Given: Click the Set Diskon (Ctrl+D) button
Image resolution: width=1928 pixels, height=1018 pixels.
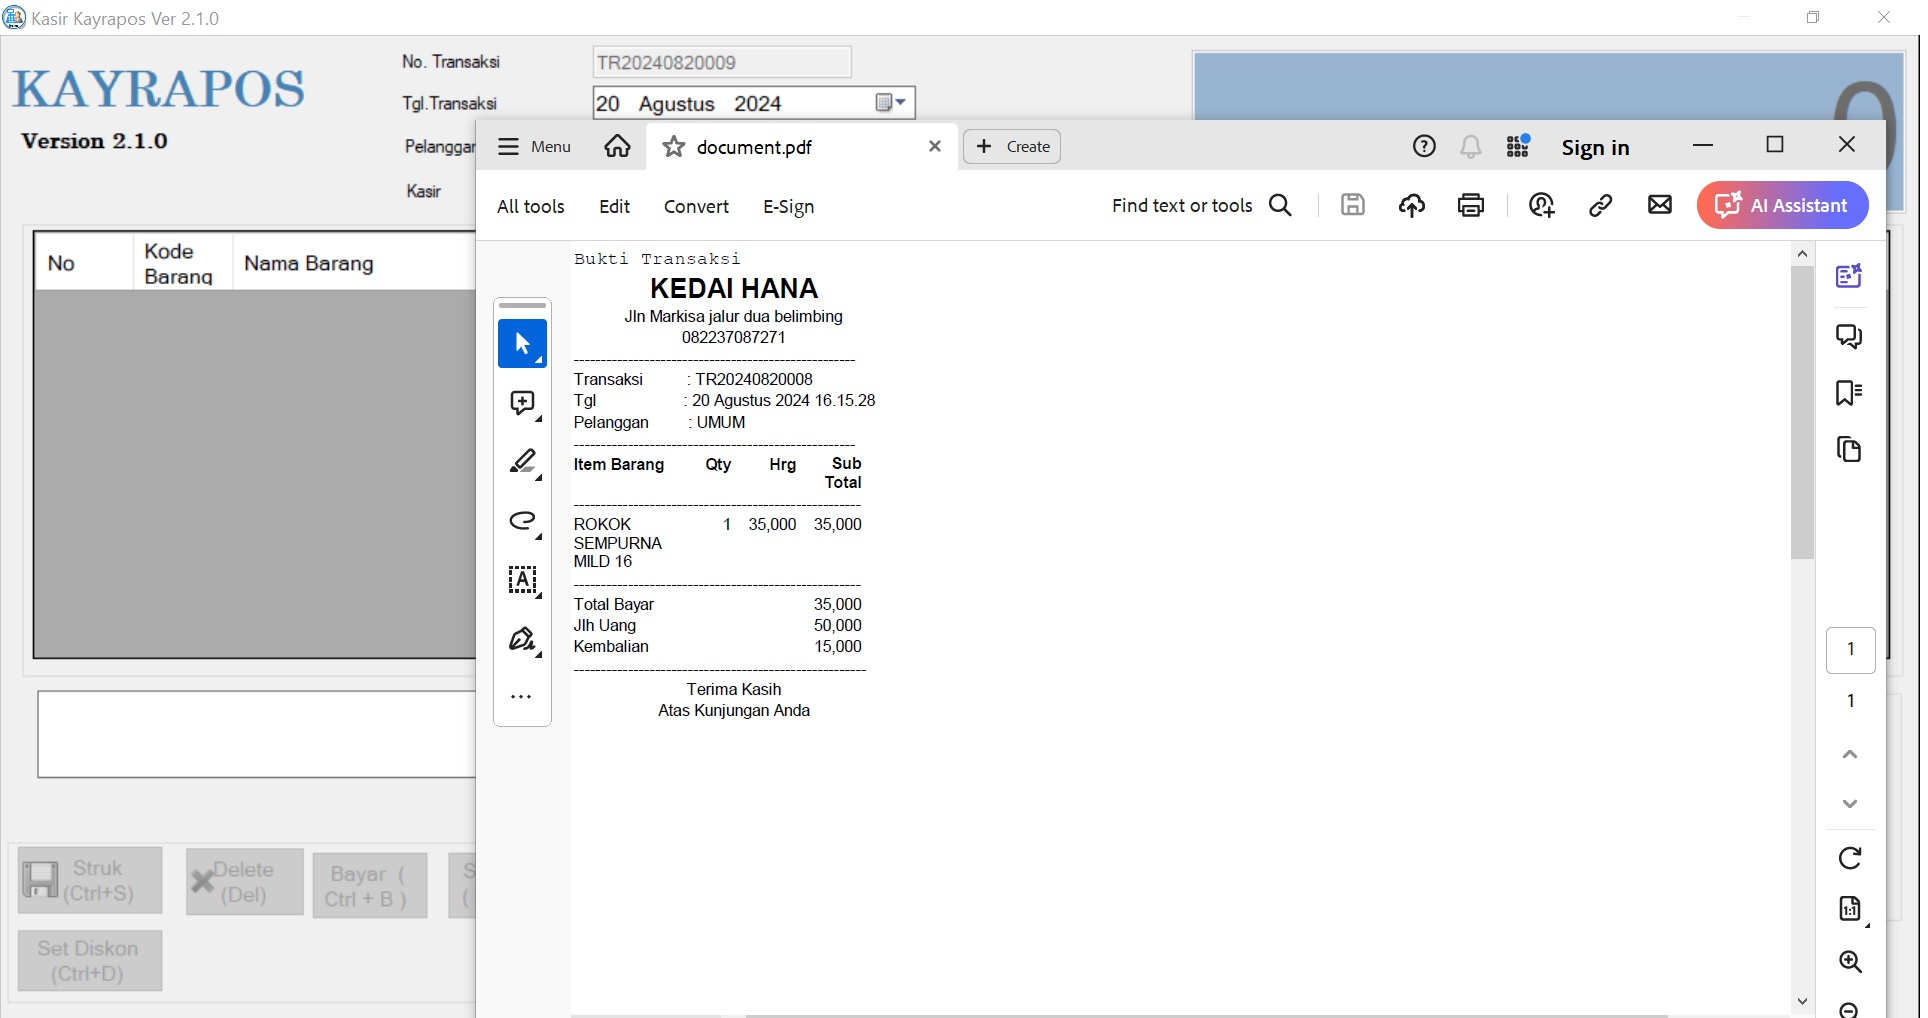Looking at the screenshot, I should (x=89, y=960).
